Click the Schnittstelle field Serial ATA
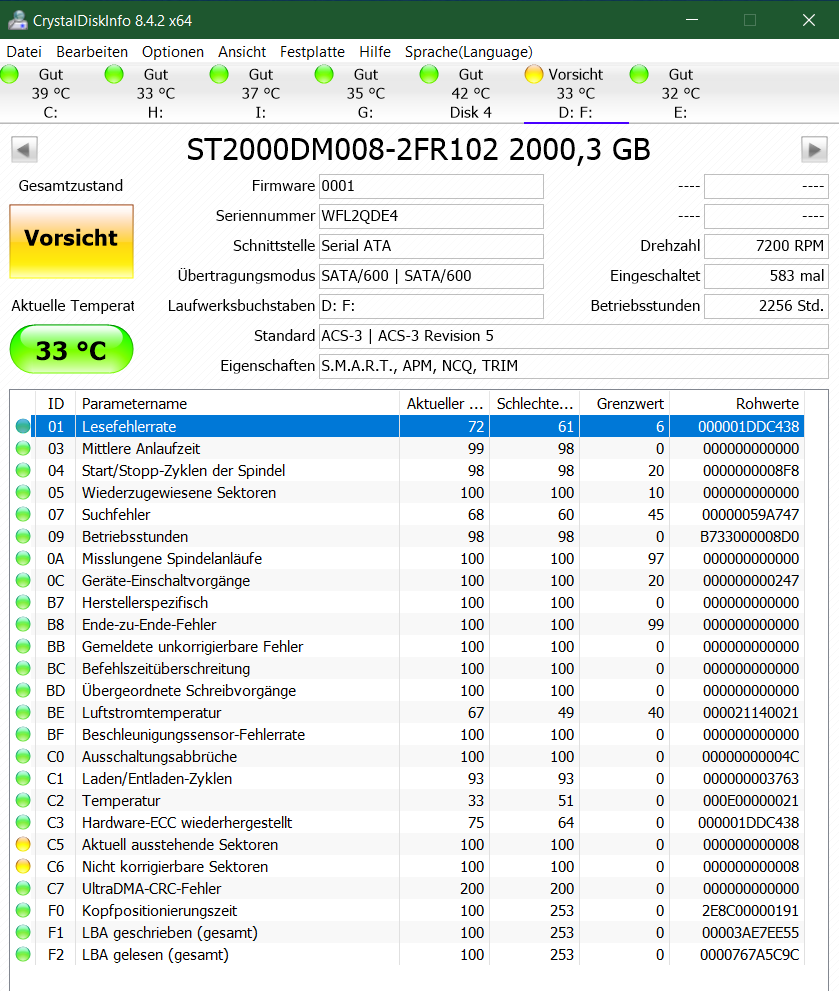Image resolution: width=839 pixels, height=991 pixels. (431, 246)
